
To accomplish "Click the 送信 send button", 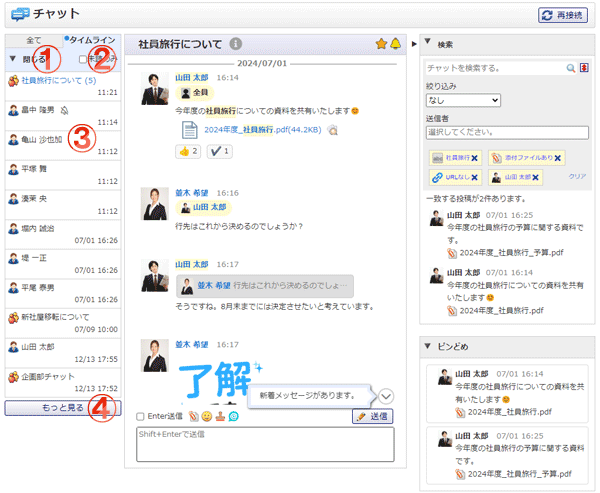I will (x=372, y=416).
